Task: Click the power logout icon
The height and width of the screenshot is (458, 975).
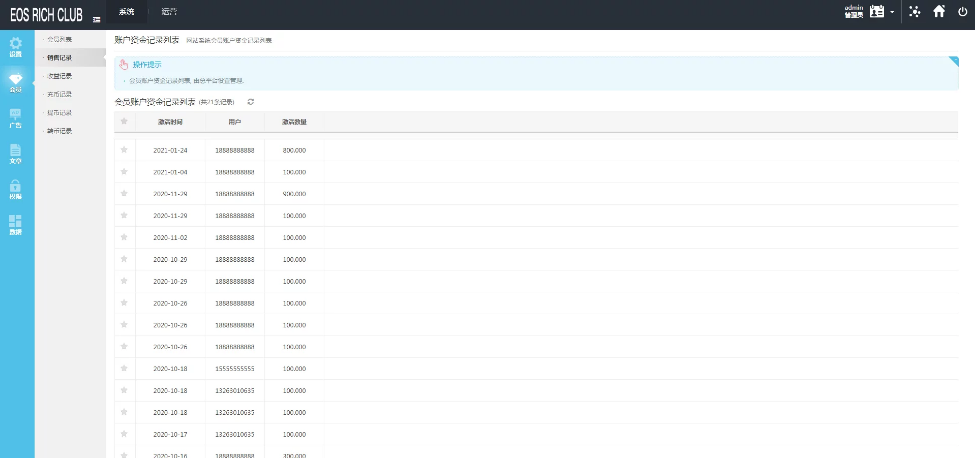Action: (x=962, y=12)
